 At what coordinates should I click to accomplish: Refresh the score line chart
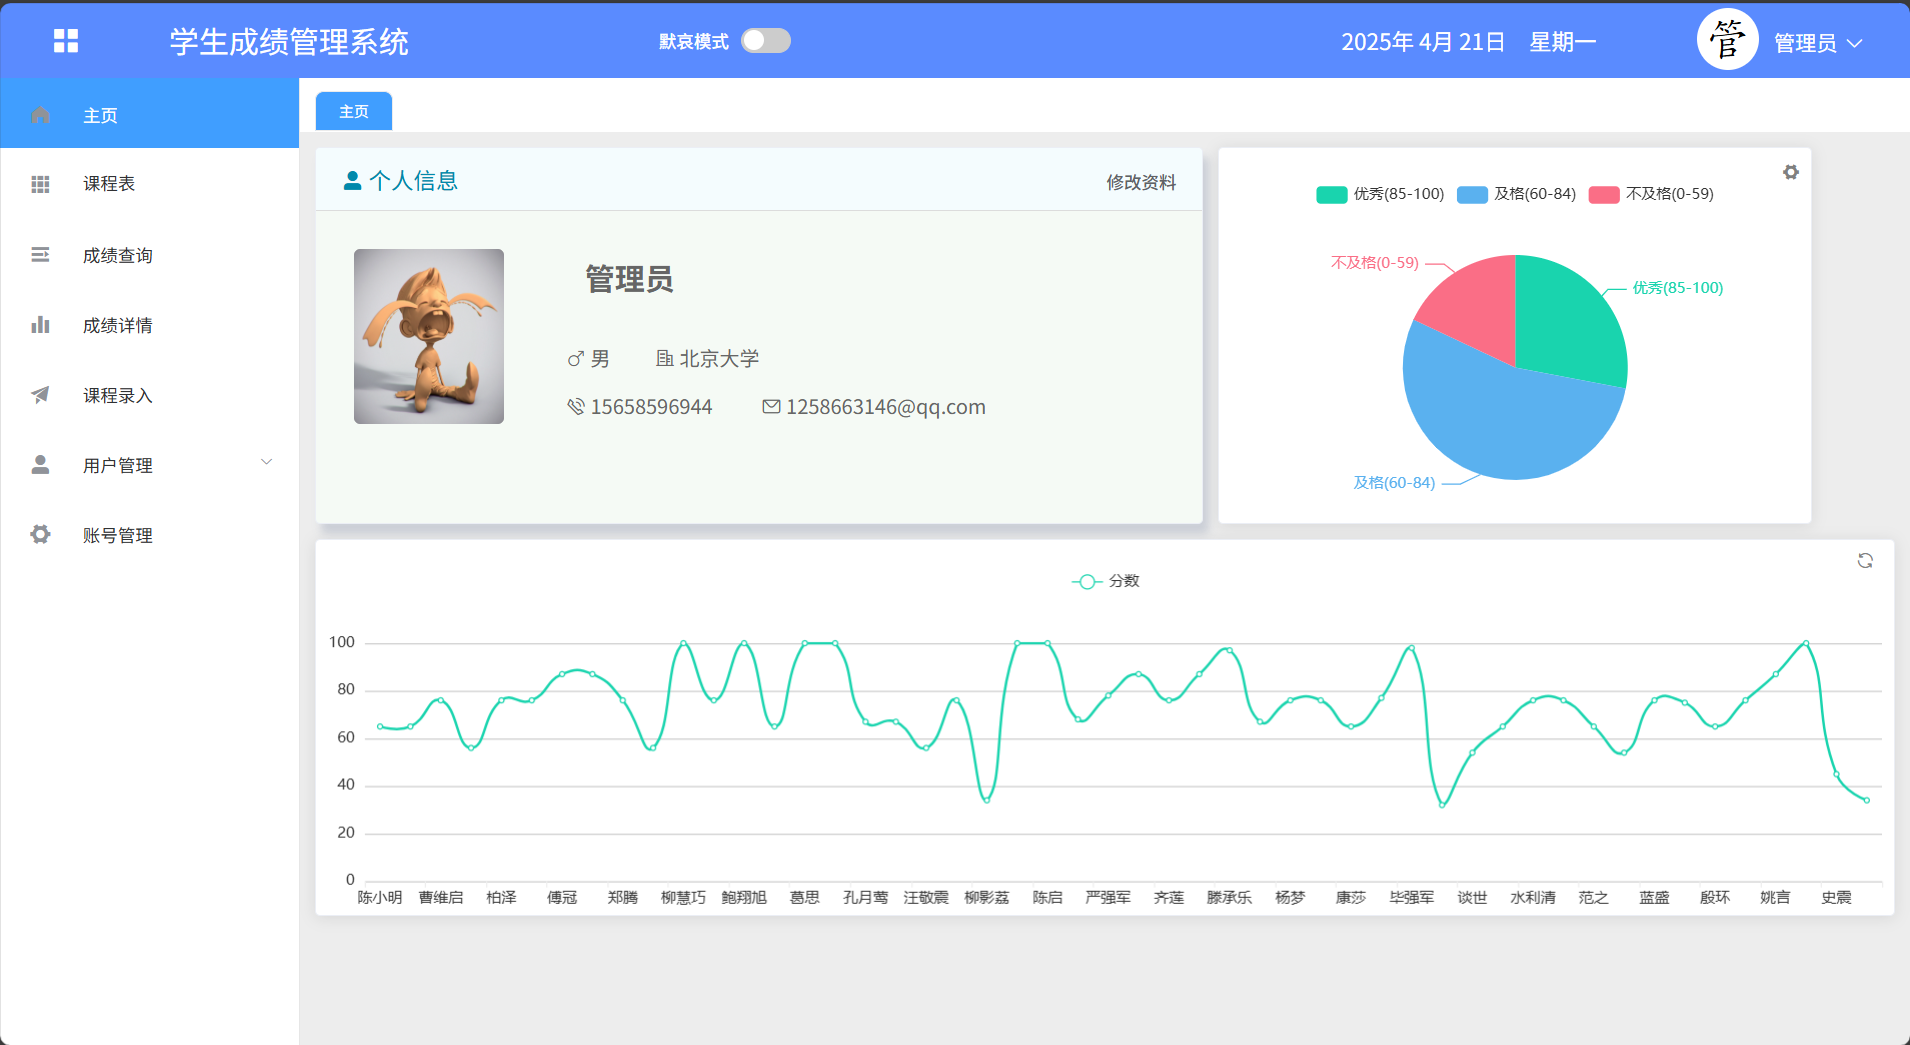click(x=1865, y=561)
